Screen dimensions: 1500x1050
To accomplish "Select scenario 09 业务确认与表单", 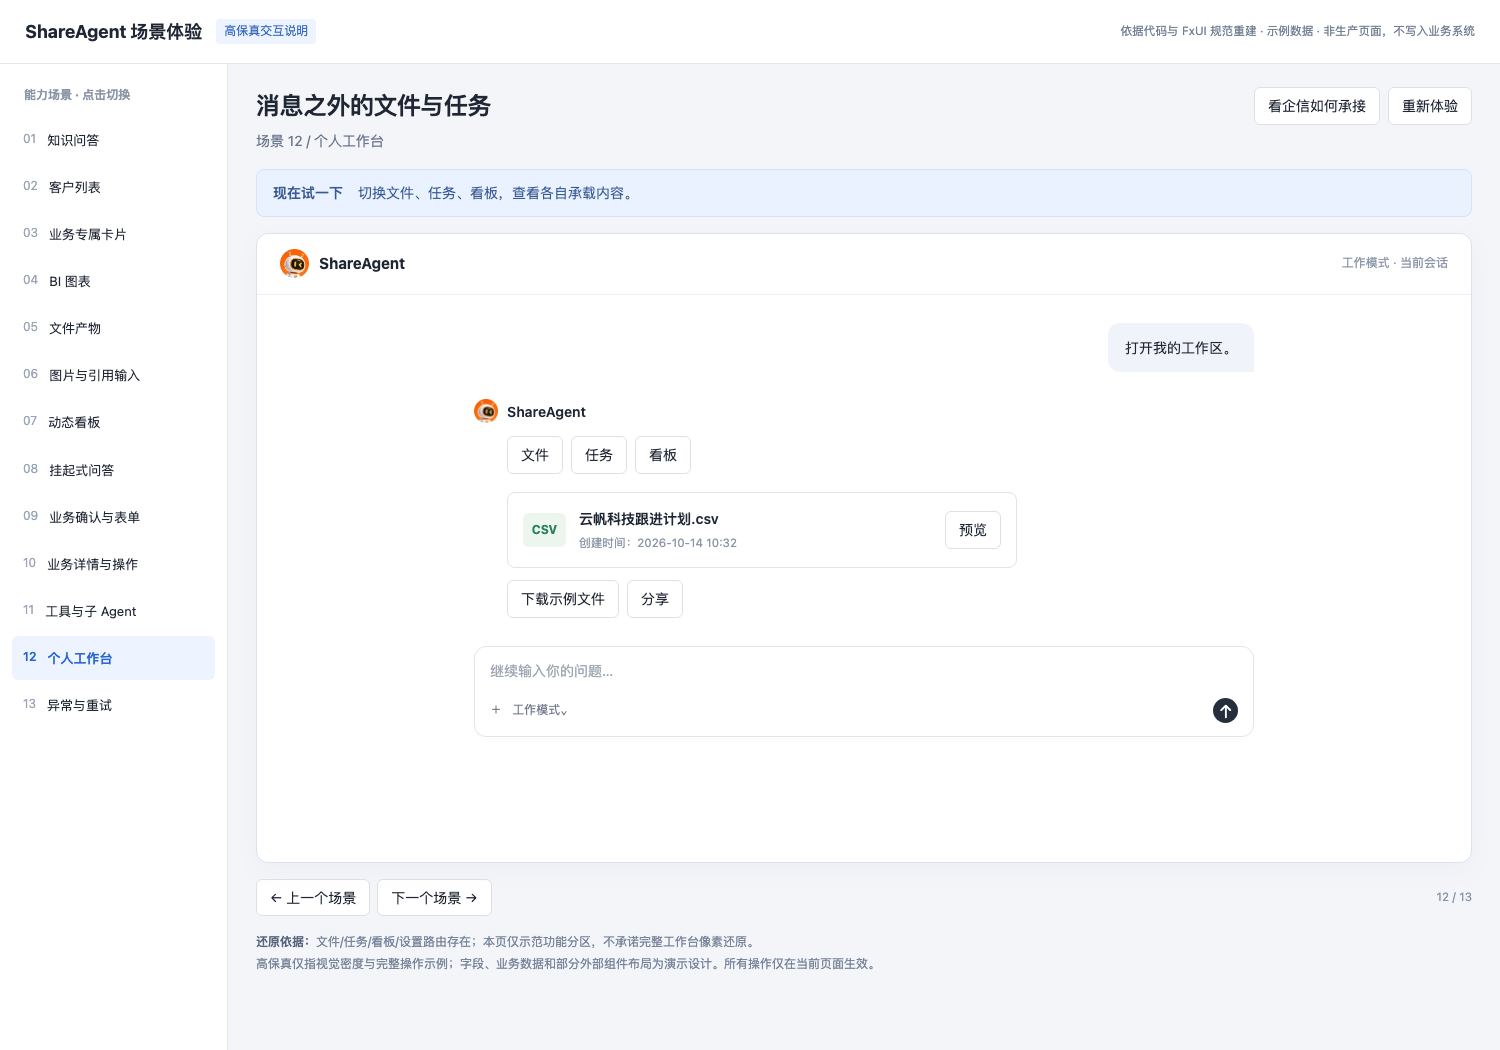I will [x=113, y=517].
